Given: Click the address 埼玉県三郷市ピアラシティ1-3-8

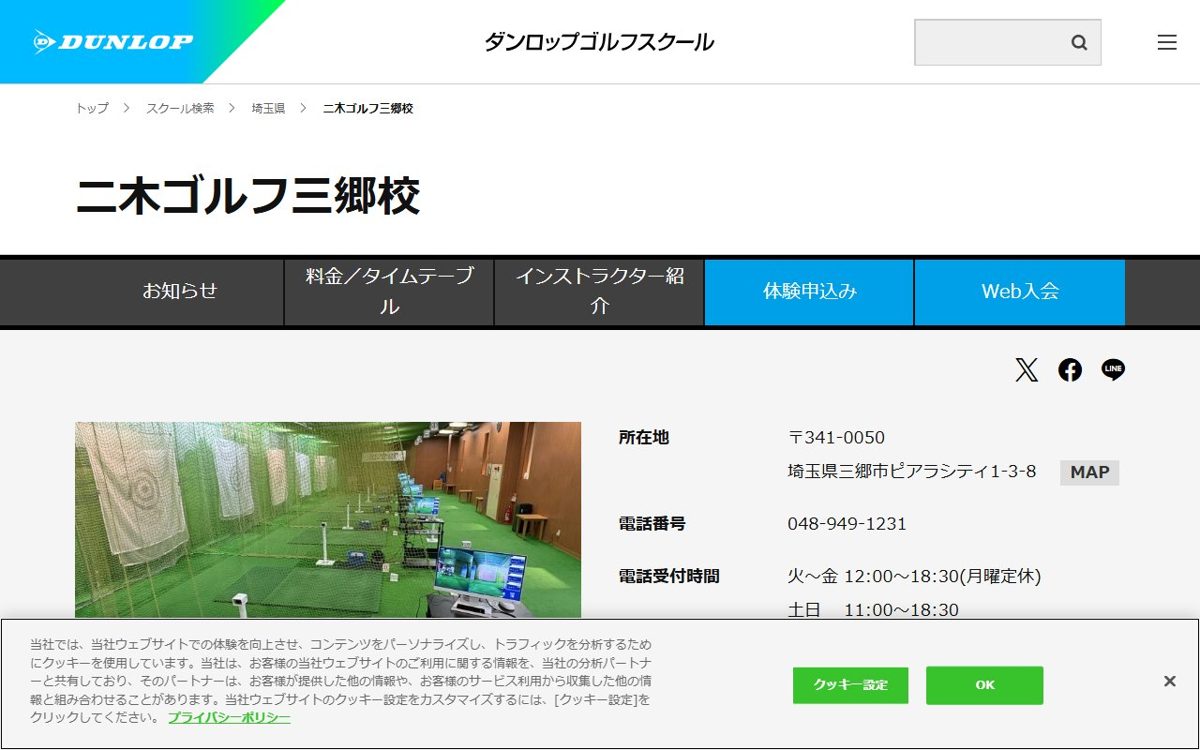Looking at the screenshot, I should click(x=912, y=471).
